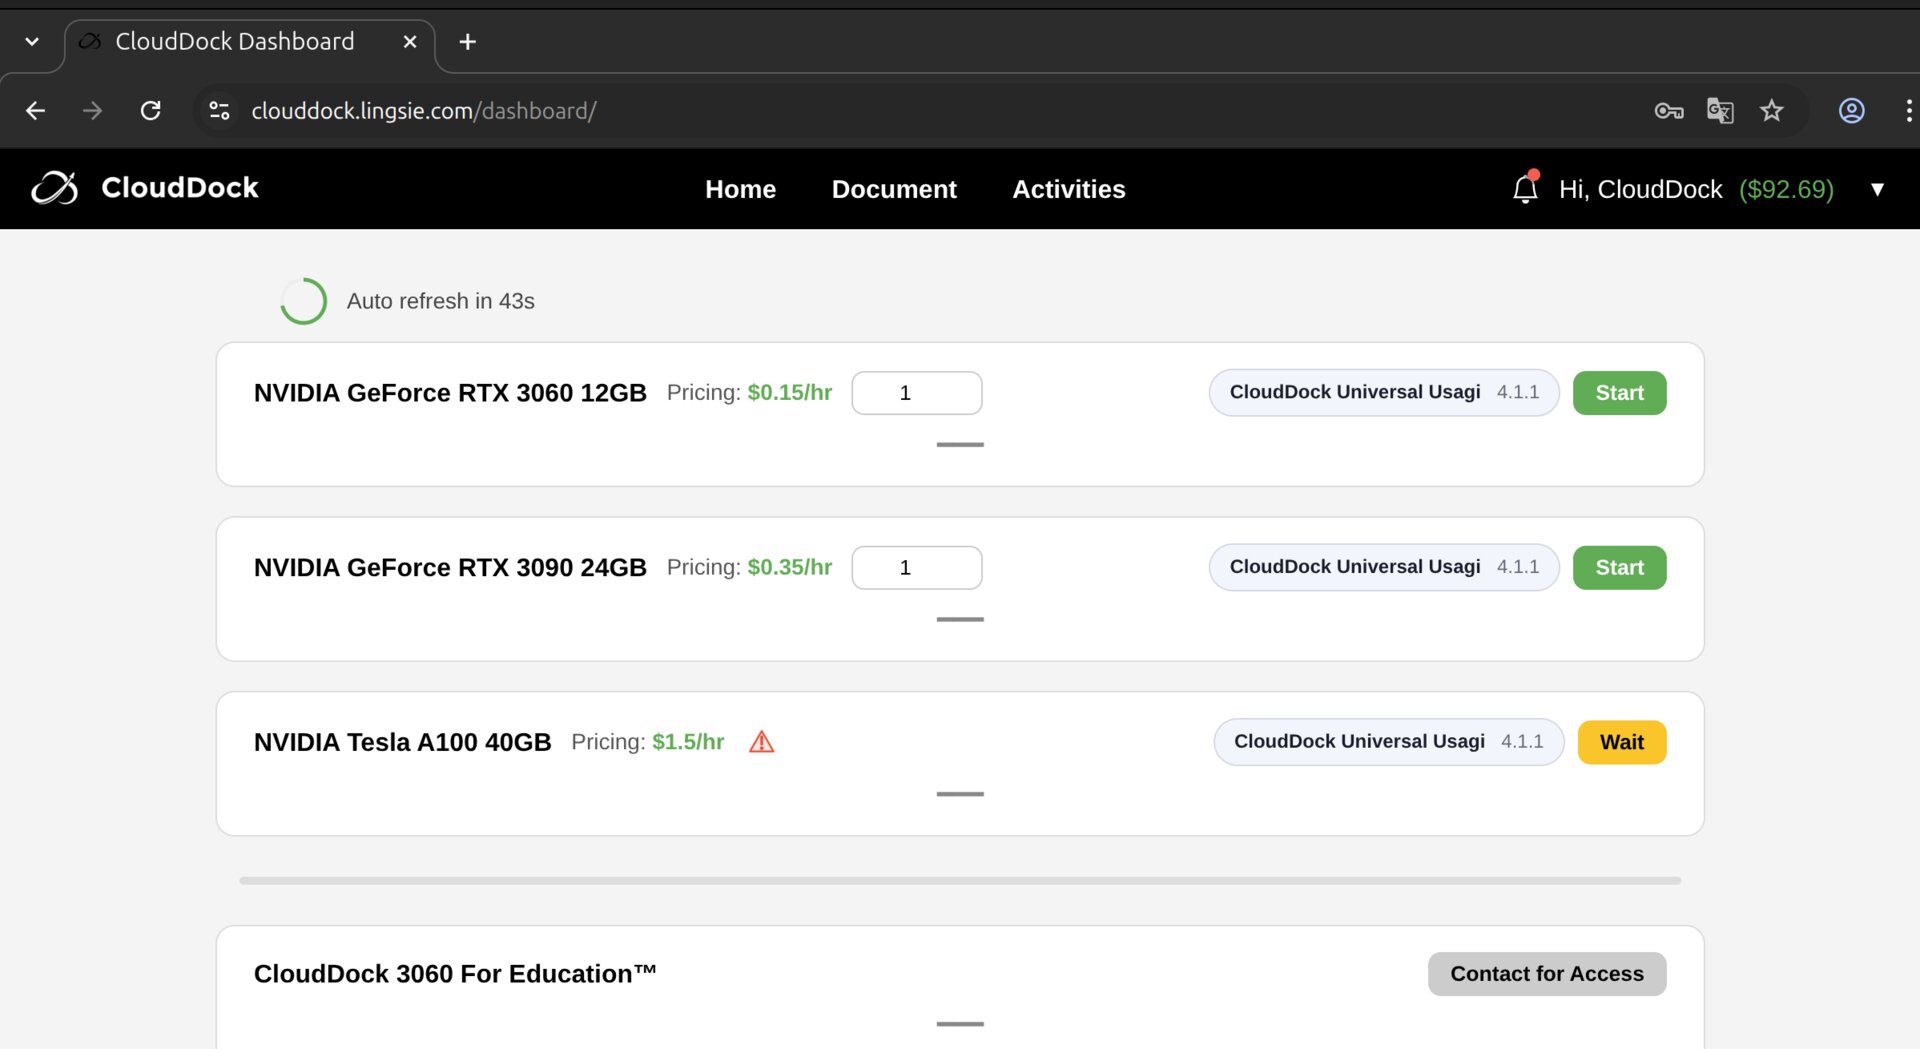The image size is (1920, 1049).
Task: Open the Document menu item
Action: coord(894,189)
